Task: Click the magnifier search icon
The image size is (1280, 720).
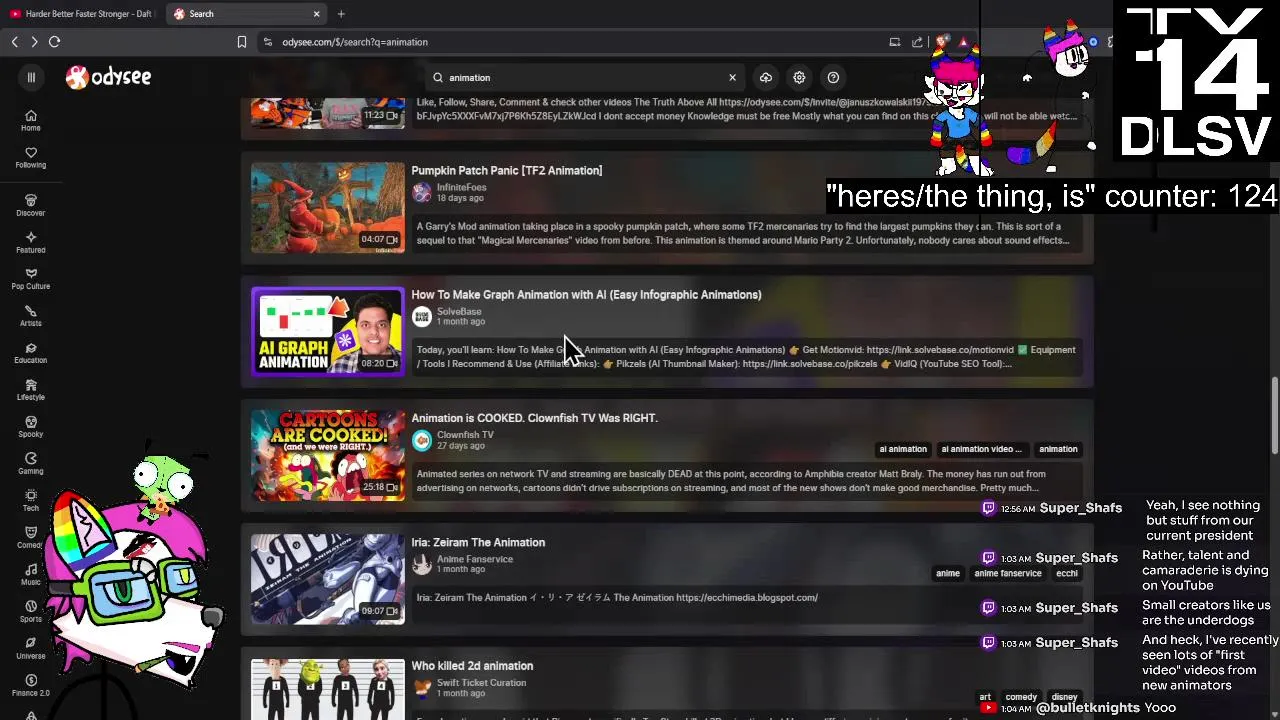Action: [x=438, y=77]
